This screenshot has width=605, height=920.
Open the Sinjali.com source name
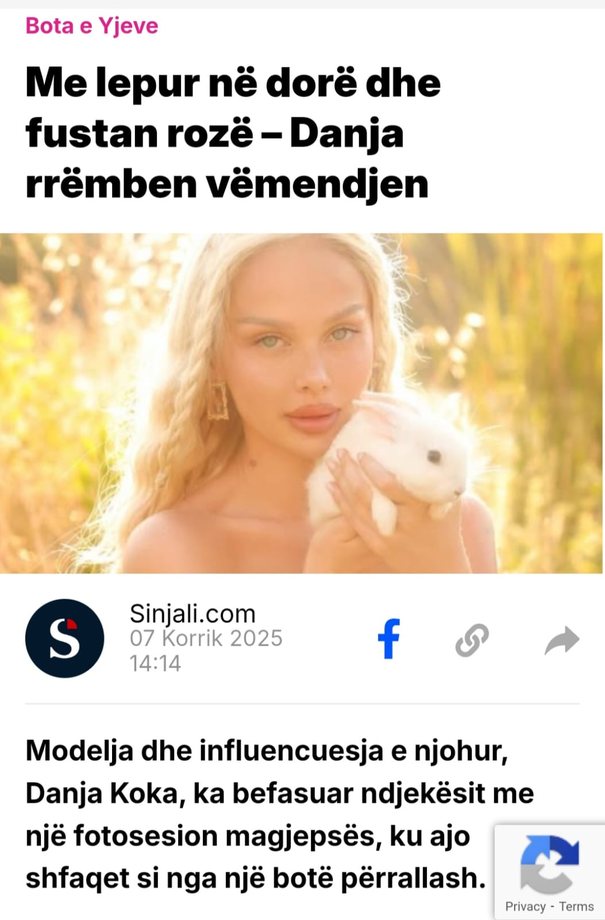(192, 614)
